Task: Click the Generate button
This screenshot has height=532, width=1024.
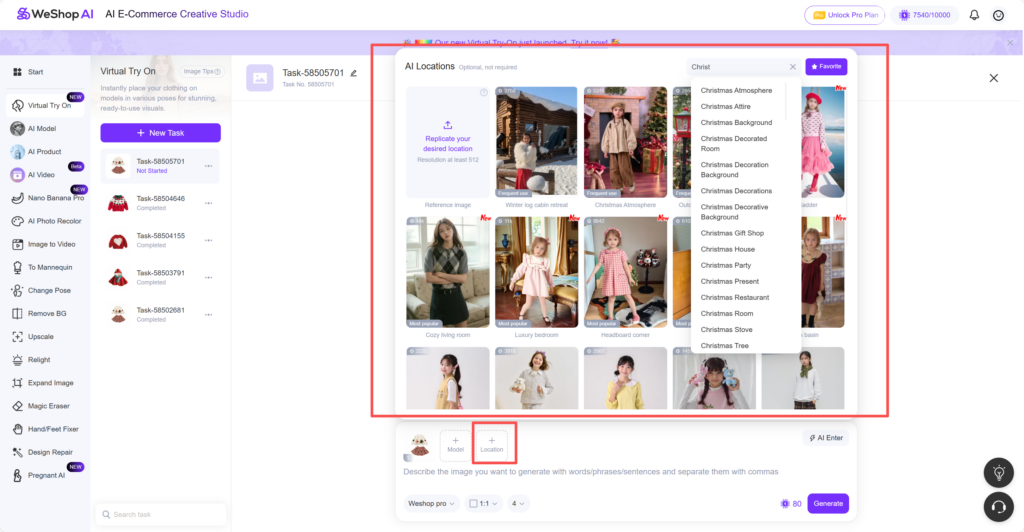Action: point(828,503)
